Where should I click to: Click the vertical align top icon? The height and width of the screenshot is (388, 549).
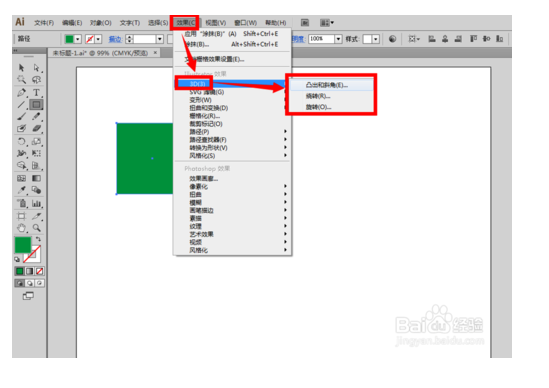pos(473,39)
